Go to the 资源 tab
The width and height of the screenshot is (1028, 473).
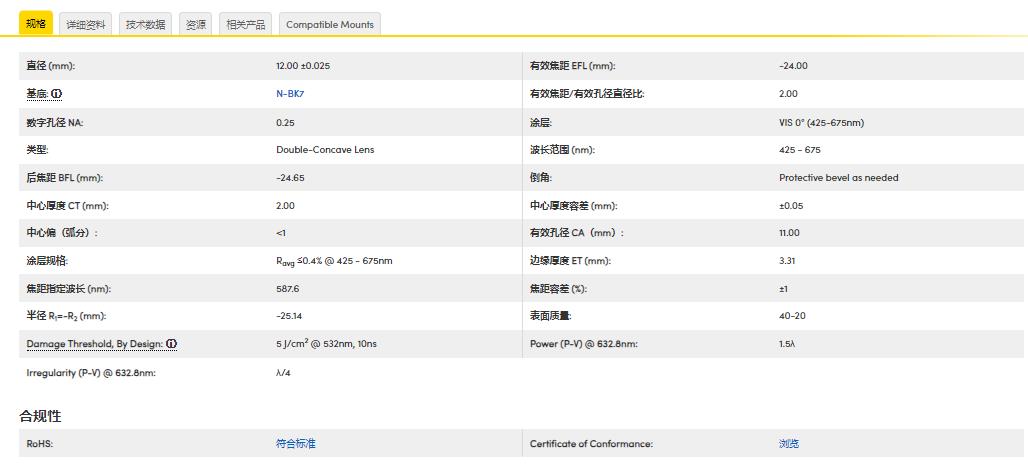tap(196, 24)
